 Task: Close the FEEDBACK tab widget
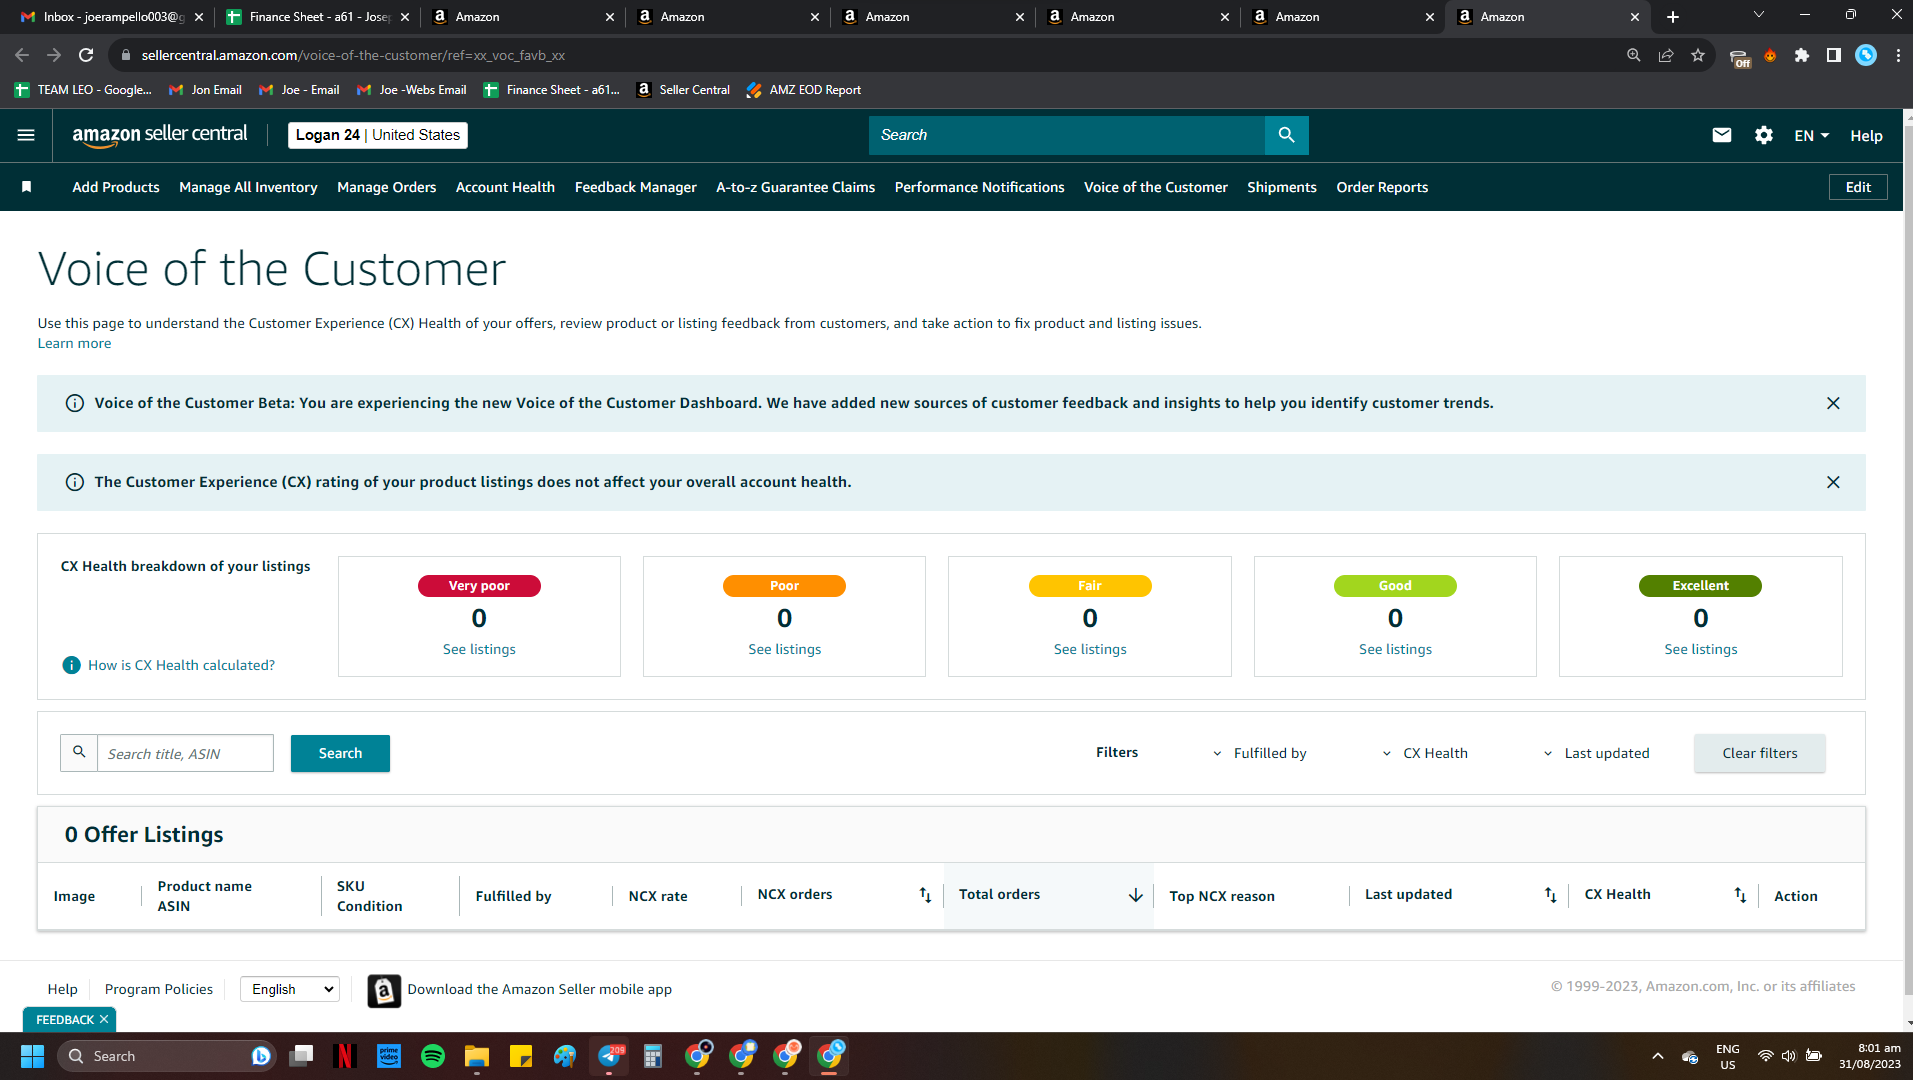tap(104, 1020)
